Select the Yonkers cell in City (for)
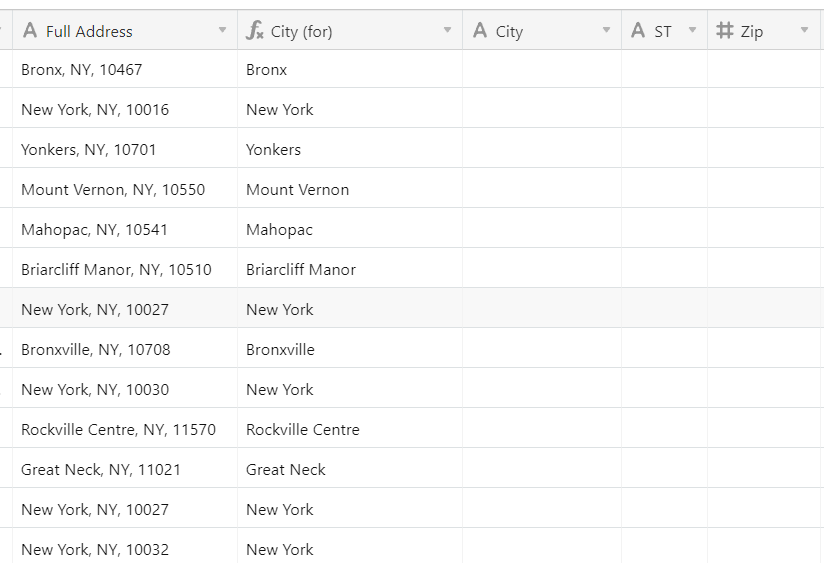824x563 pixels. click(350, 149)
